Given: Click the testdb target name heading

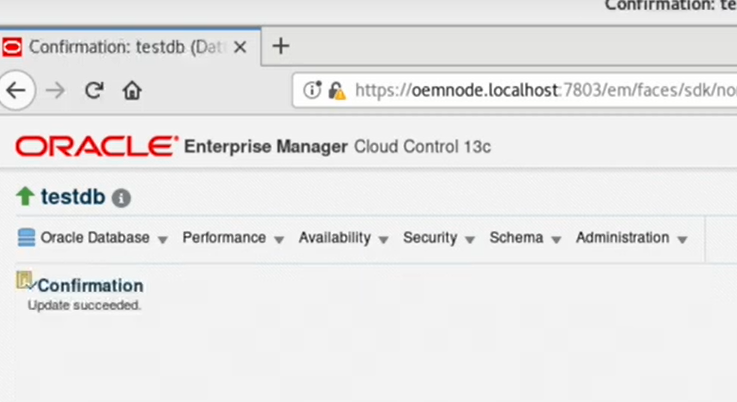Looking at the screenshot, I should tap(72, 197).
